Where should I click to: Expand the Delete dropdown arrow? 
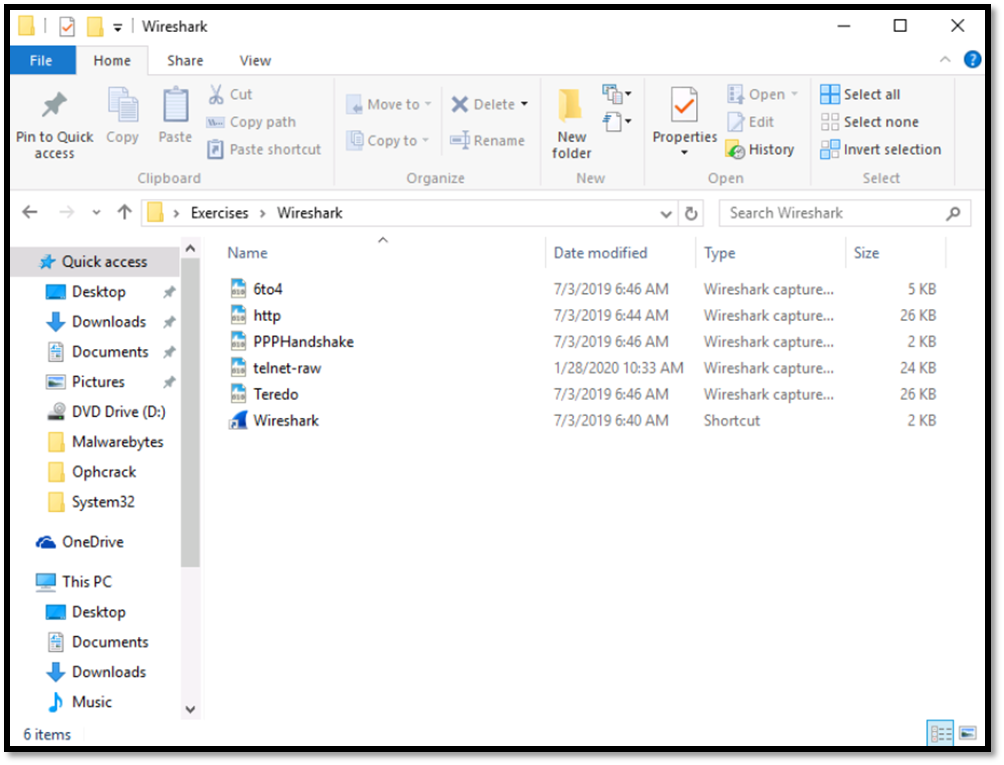[x=524, y=104]
